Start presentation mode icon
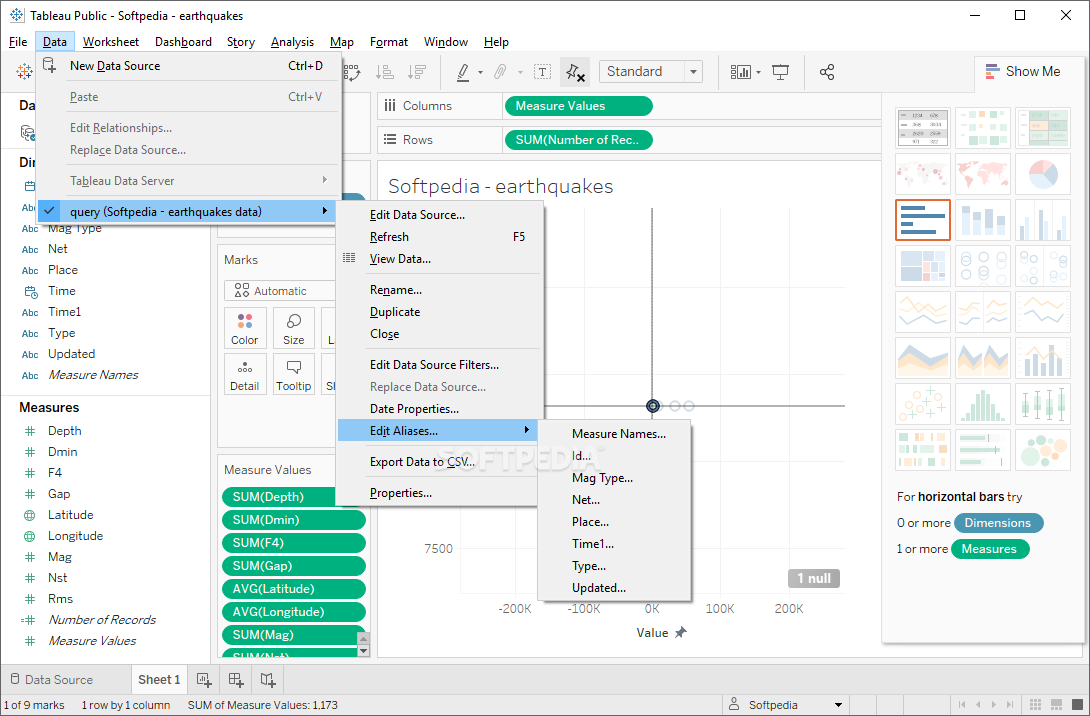The width and height of the screenshot is (1090, 716). point(781,72)
